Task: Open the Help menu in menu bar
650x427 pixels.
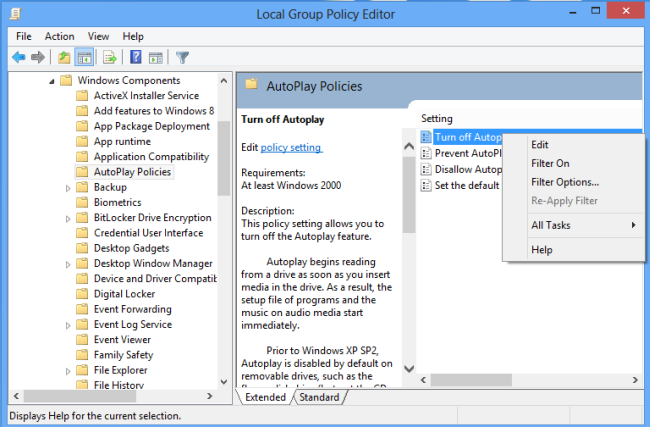Action: click(133, 36)
